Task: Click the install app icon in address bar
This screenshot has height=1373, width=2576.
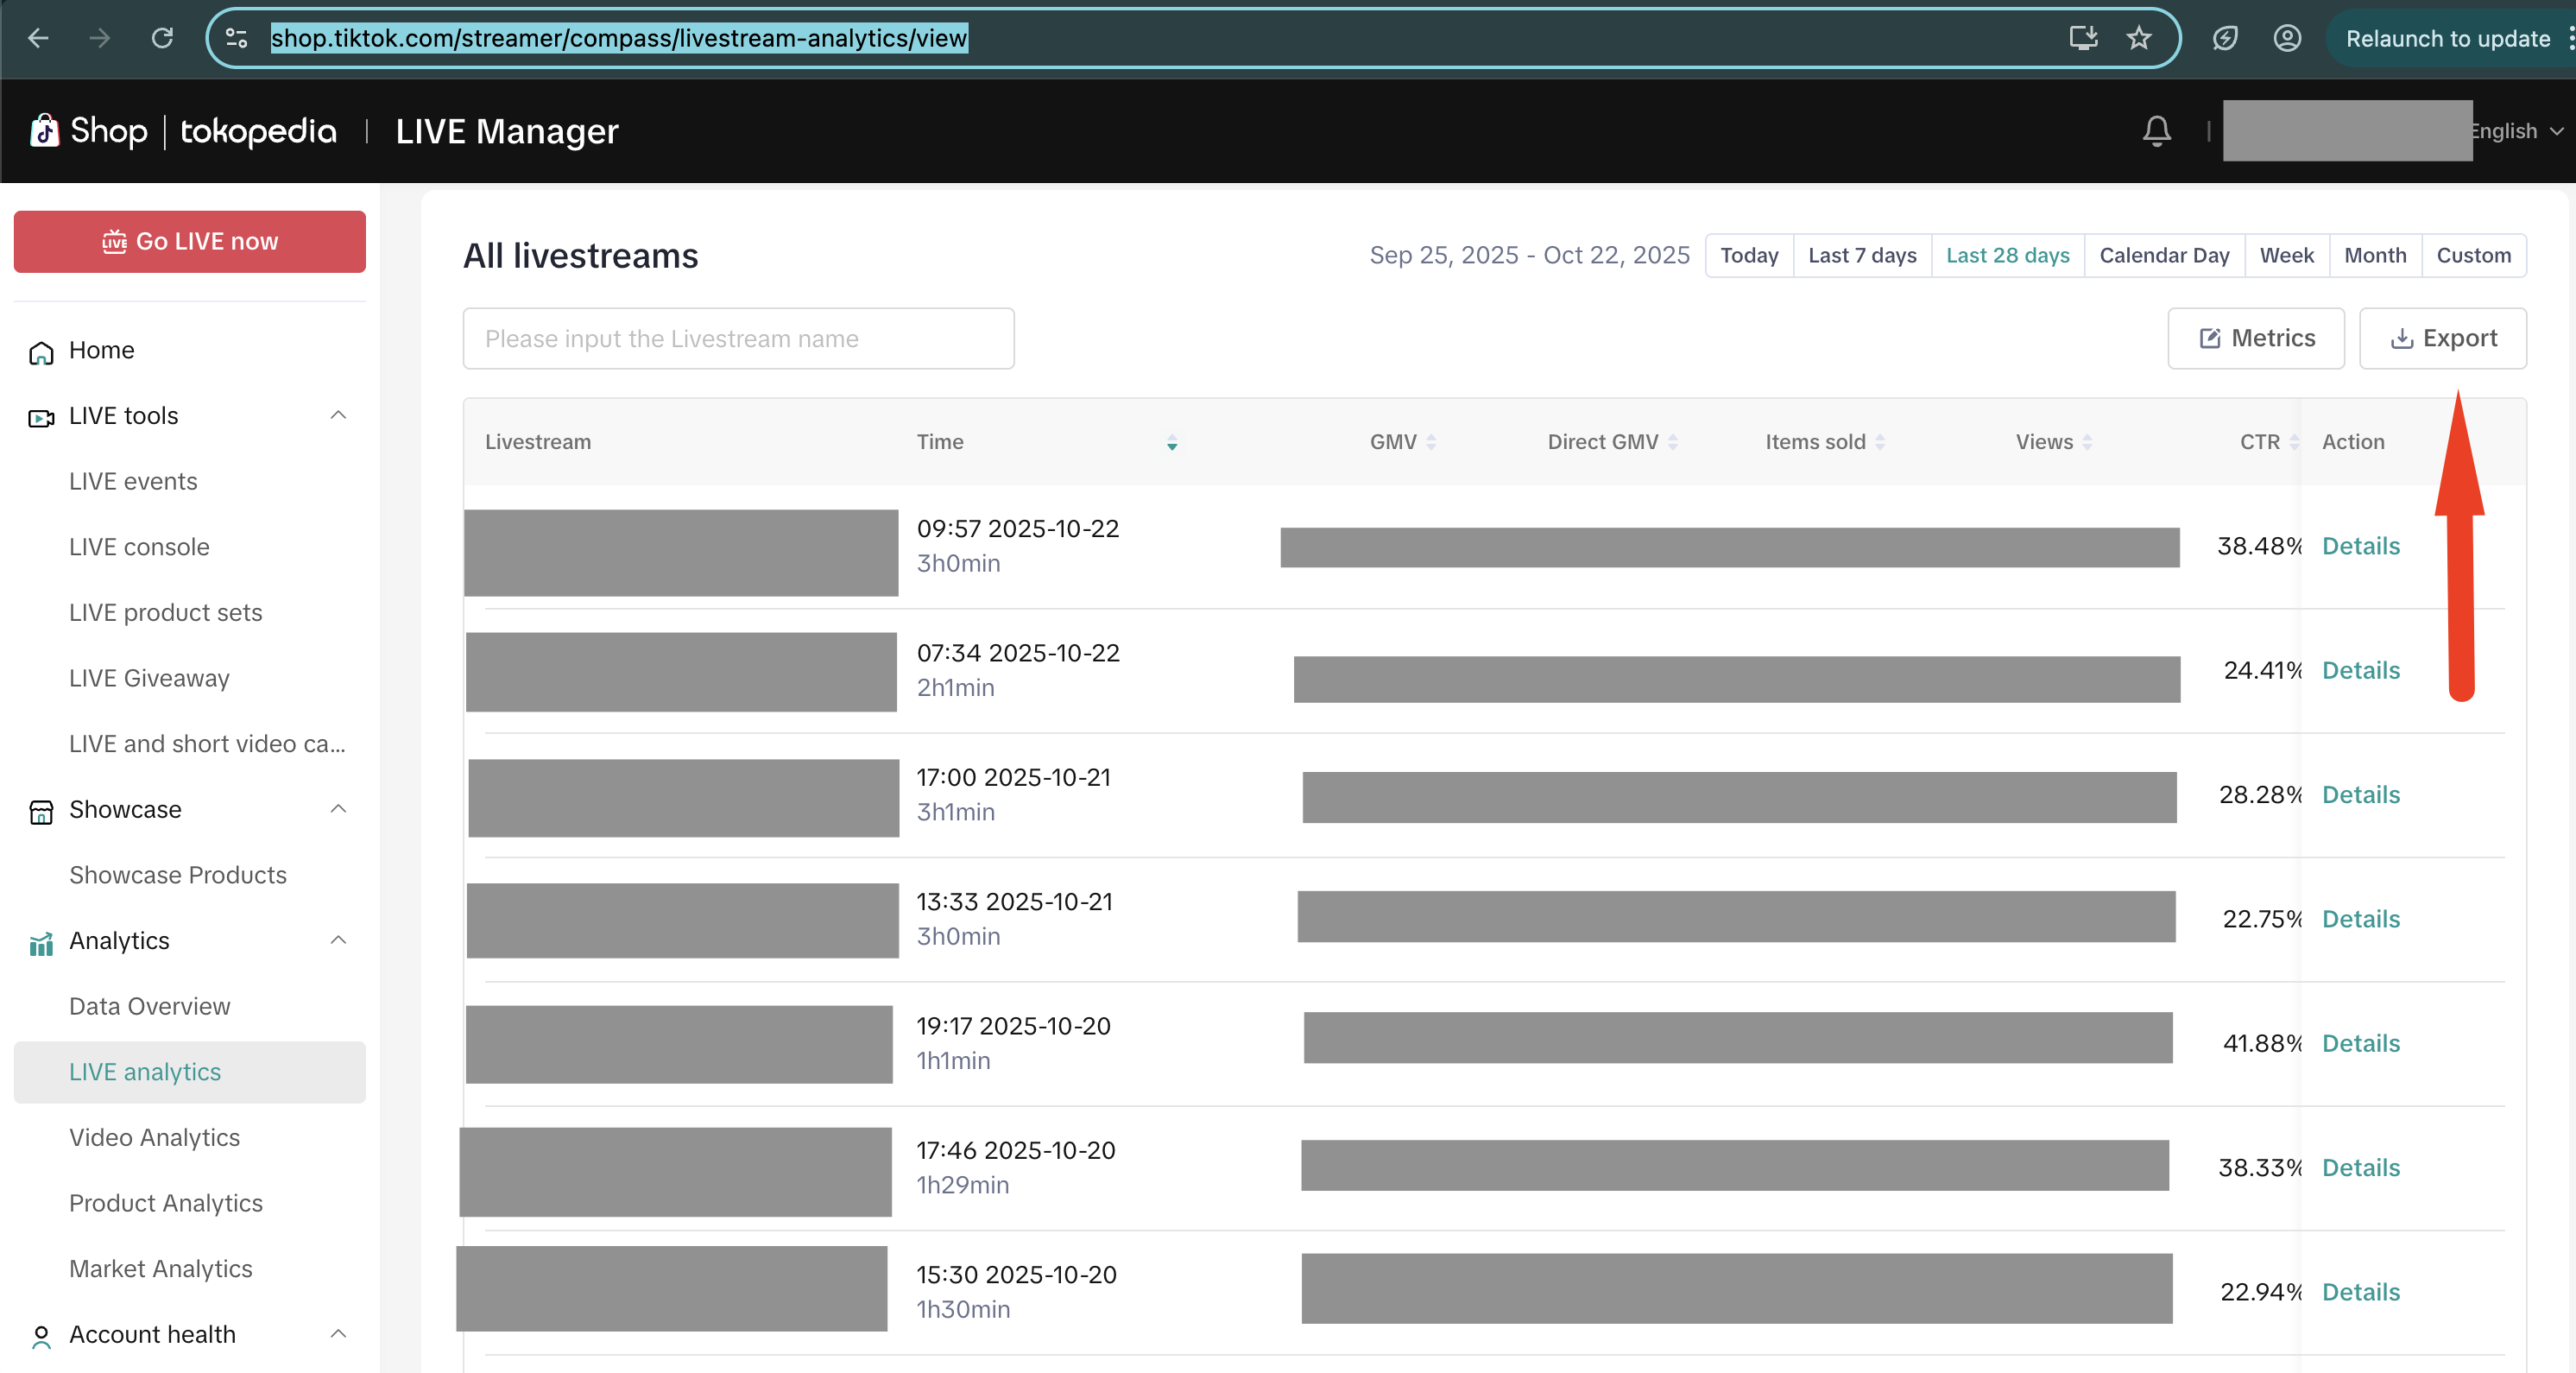Action: [x=2082, y=38]
